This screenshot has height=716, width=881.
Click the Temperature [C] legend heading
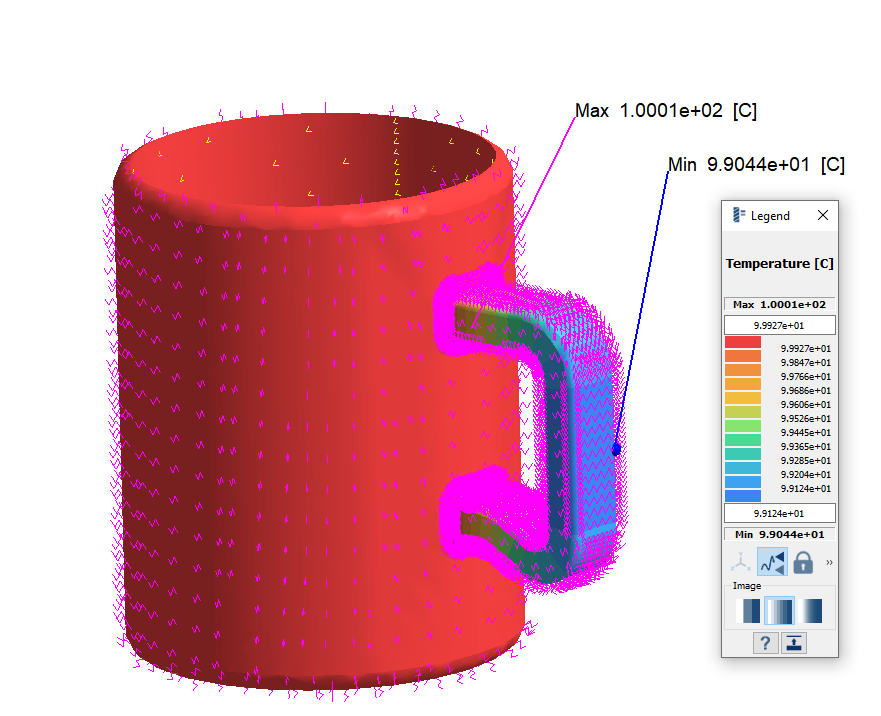point(780,264)
